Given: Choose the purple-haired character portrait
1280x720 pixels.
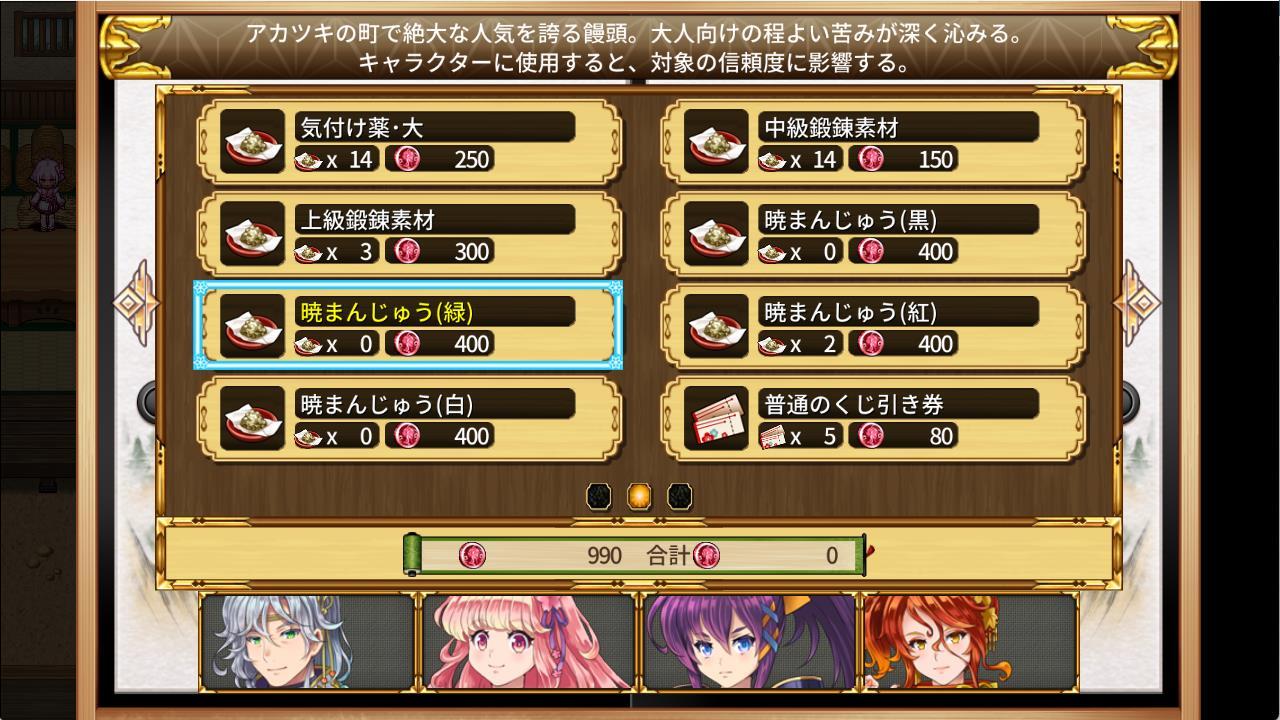Looking at the screenshot, I should (x=748, y=641).
